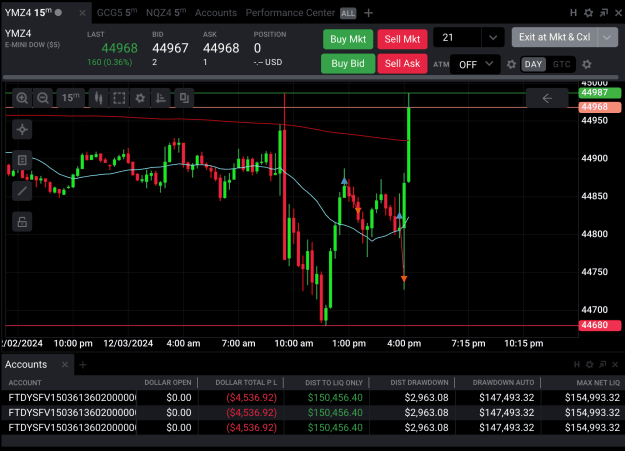Switch order duration to GTC
625x451 pixels.
[x=561, y=65]
